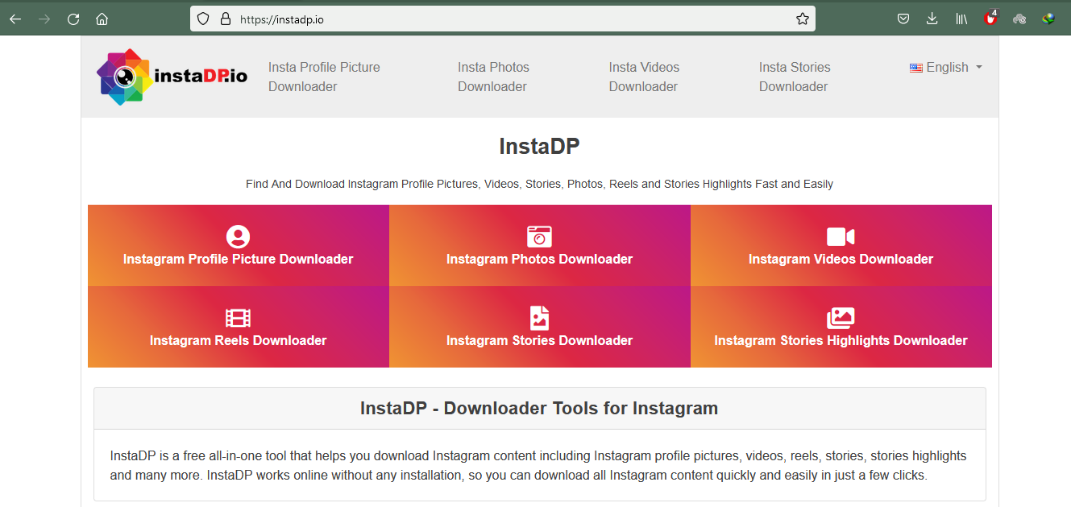
Task: Click the red extension icon with badge 4
Action: [x=990, y=18]
